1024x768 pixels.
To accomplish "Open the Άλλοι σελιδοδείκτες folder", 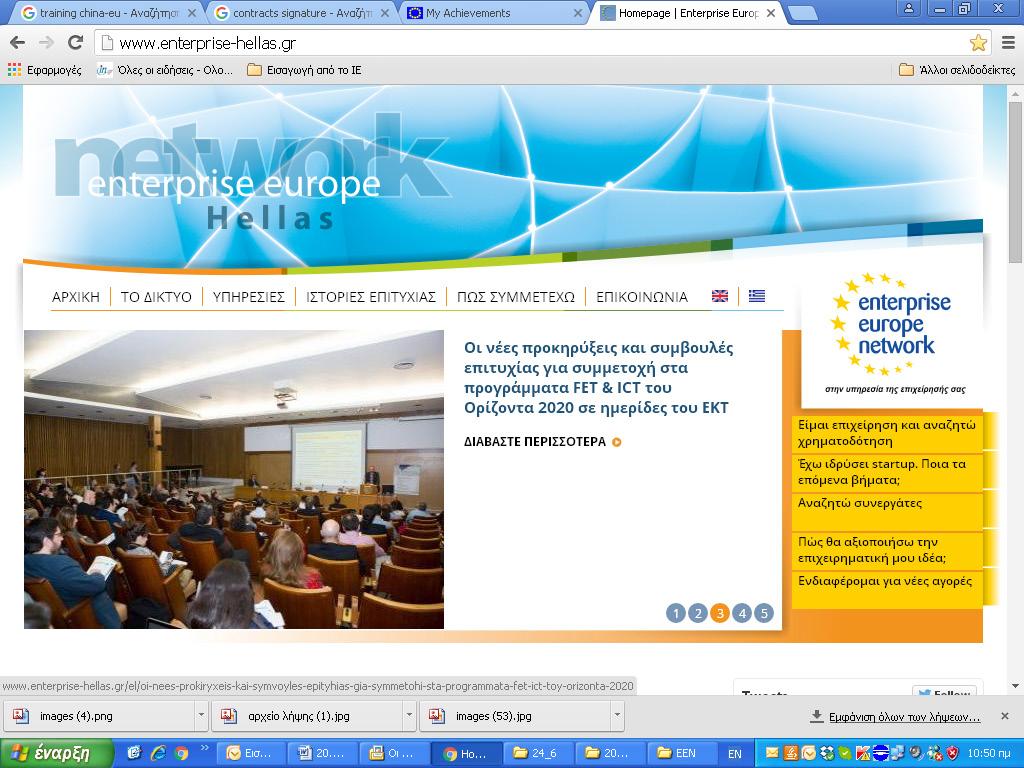I will (x=957, y=70).
